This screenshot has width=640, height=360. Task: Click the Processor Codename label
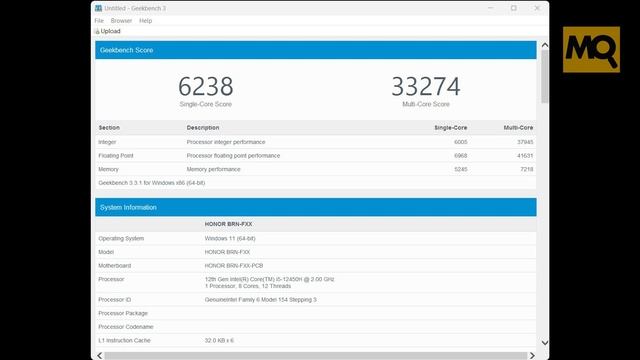point(126,327)
